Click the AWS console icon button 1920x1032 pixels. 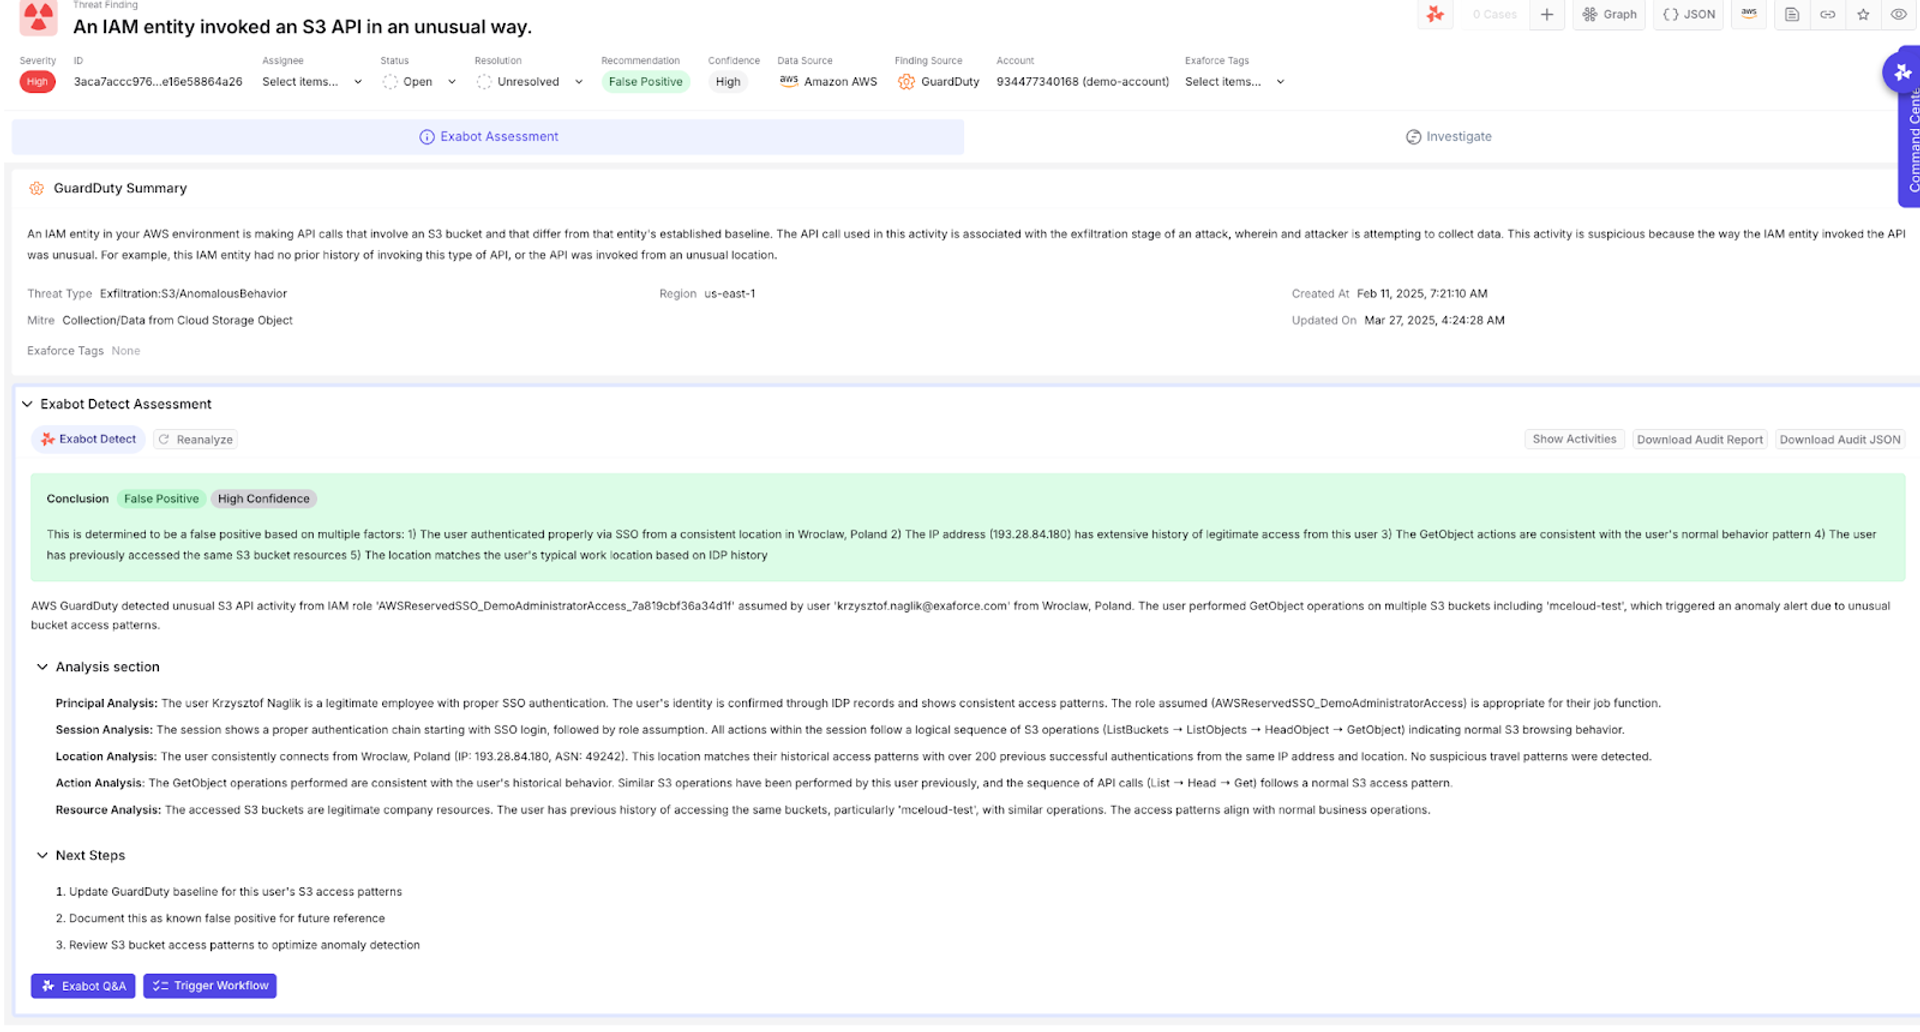click(x=1749, y=15)
